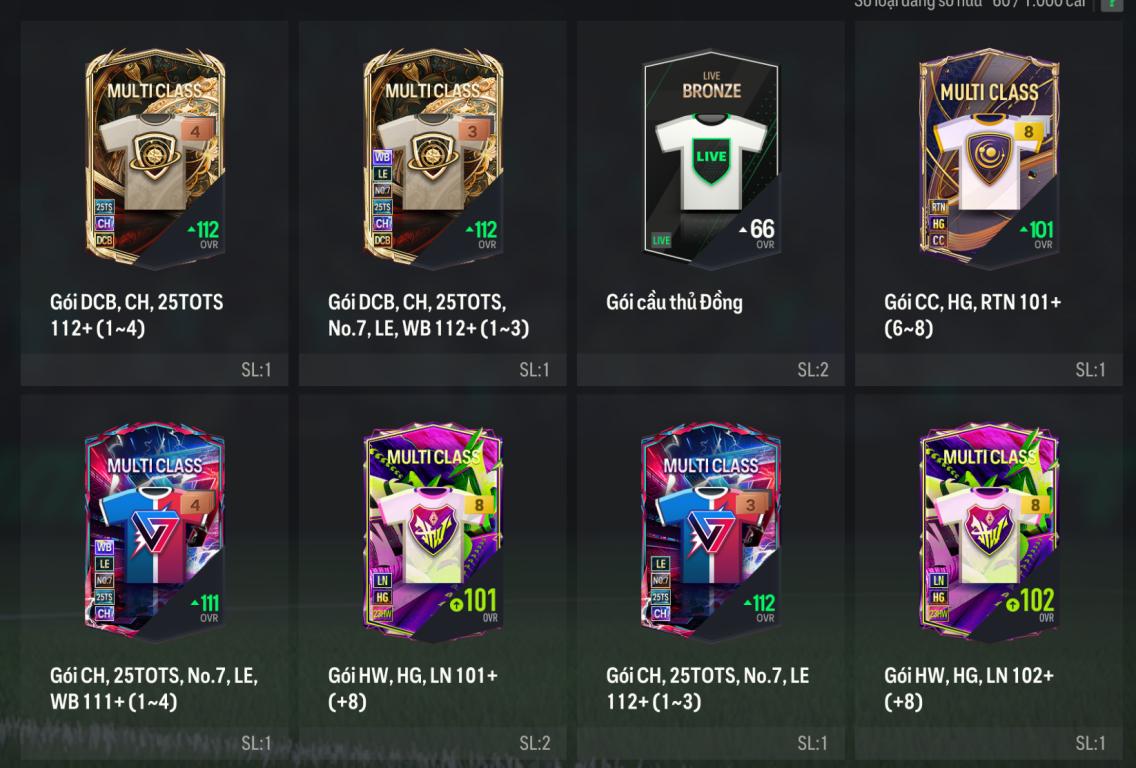This screenshot has width=1136, height=768.
Task: Click the WB badge on the 111 OVR pack
Action: 104,546
